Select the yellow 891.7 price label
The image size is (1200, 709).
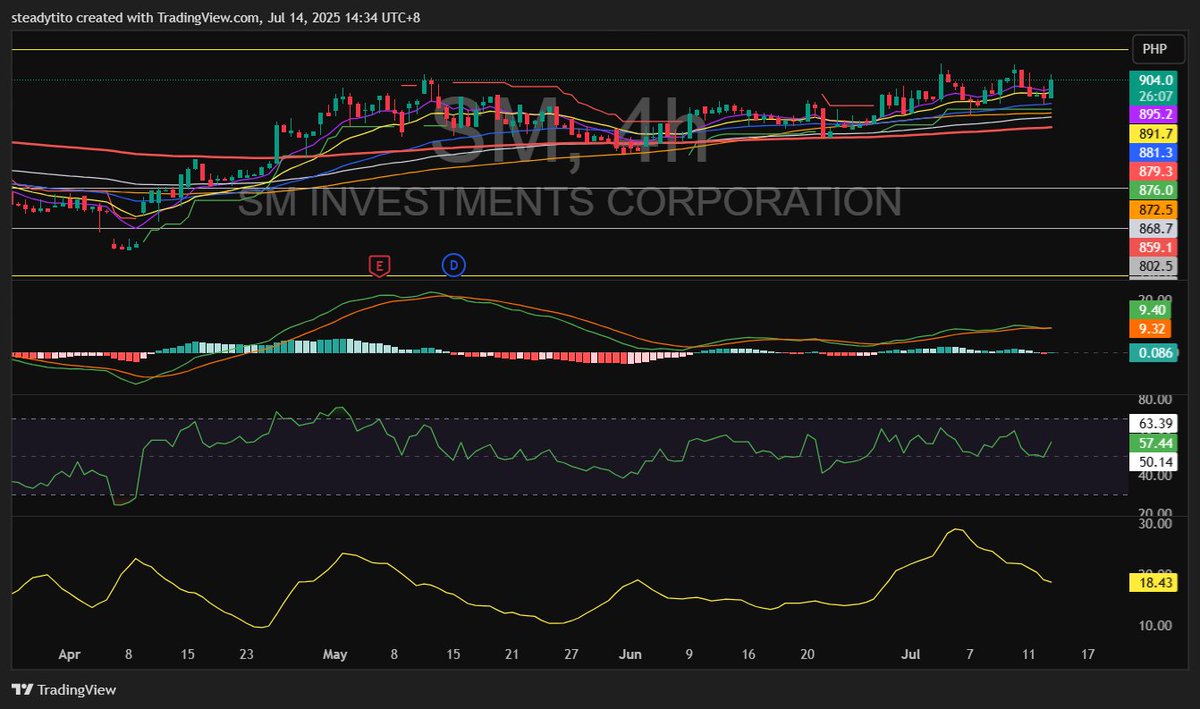(x=1155, y=134)
